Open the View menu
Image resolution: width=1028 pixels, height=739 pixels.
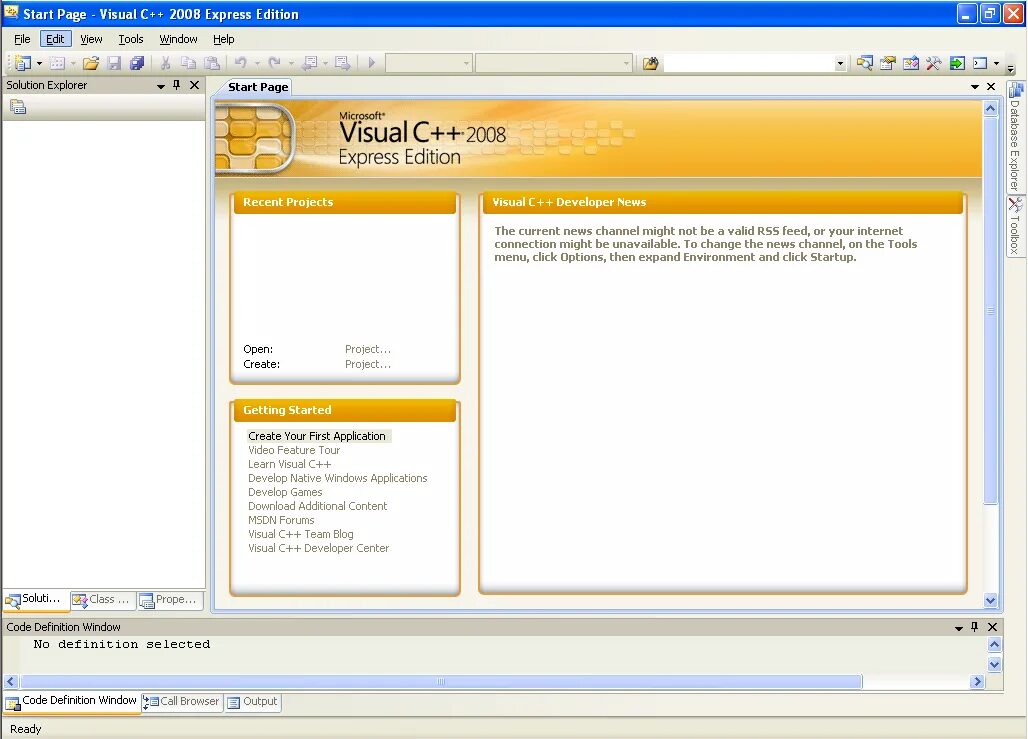point(91,39)
